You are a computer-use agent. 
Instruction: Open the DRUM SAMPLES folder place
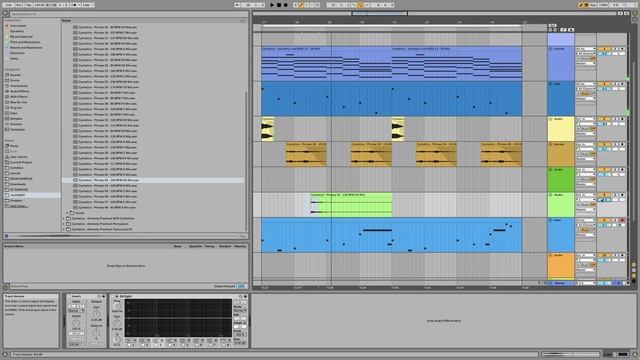(x=21, y=179)
